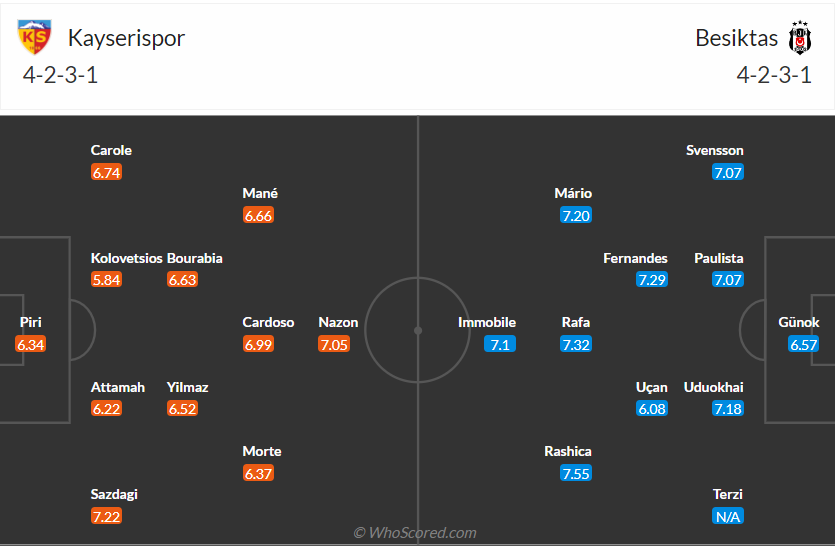
Task: Click Sazdagi's 7.22 rating badge
Action: (106, 517)
